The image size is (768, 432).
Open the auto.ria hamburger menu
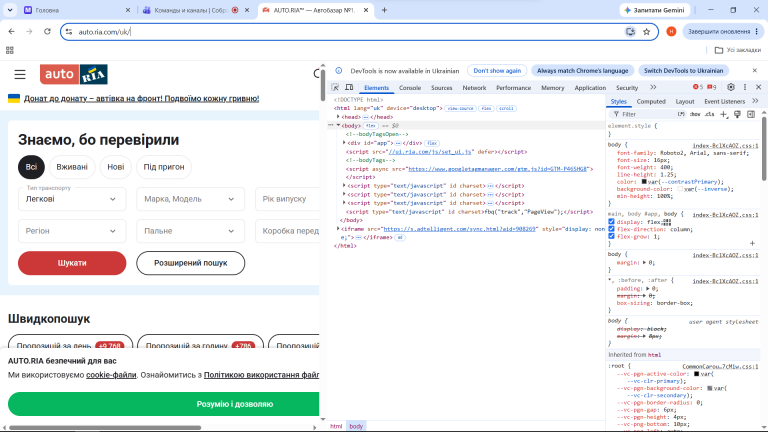20,74
